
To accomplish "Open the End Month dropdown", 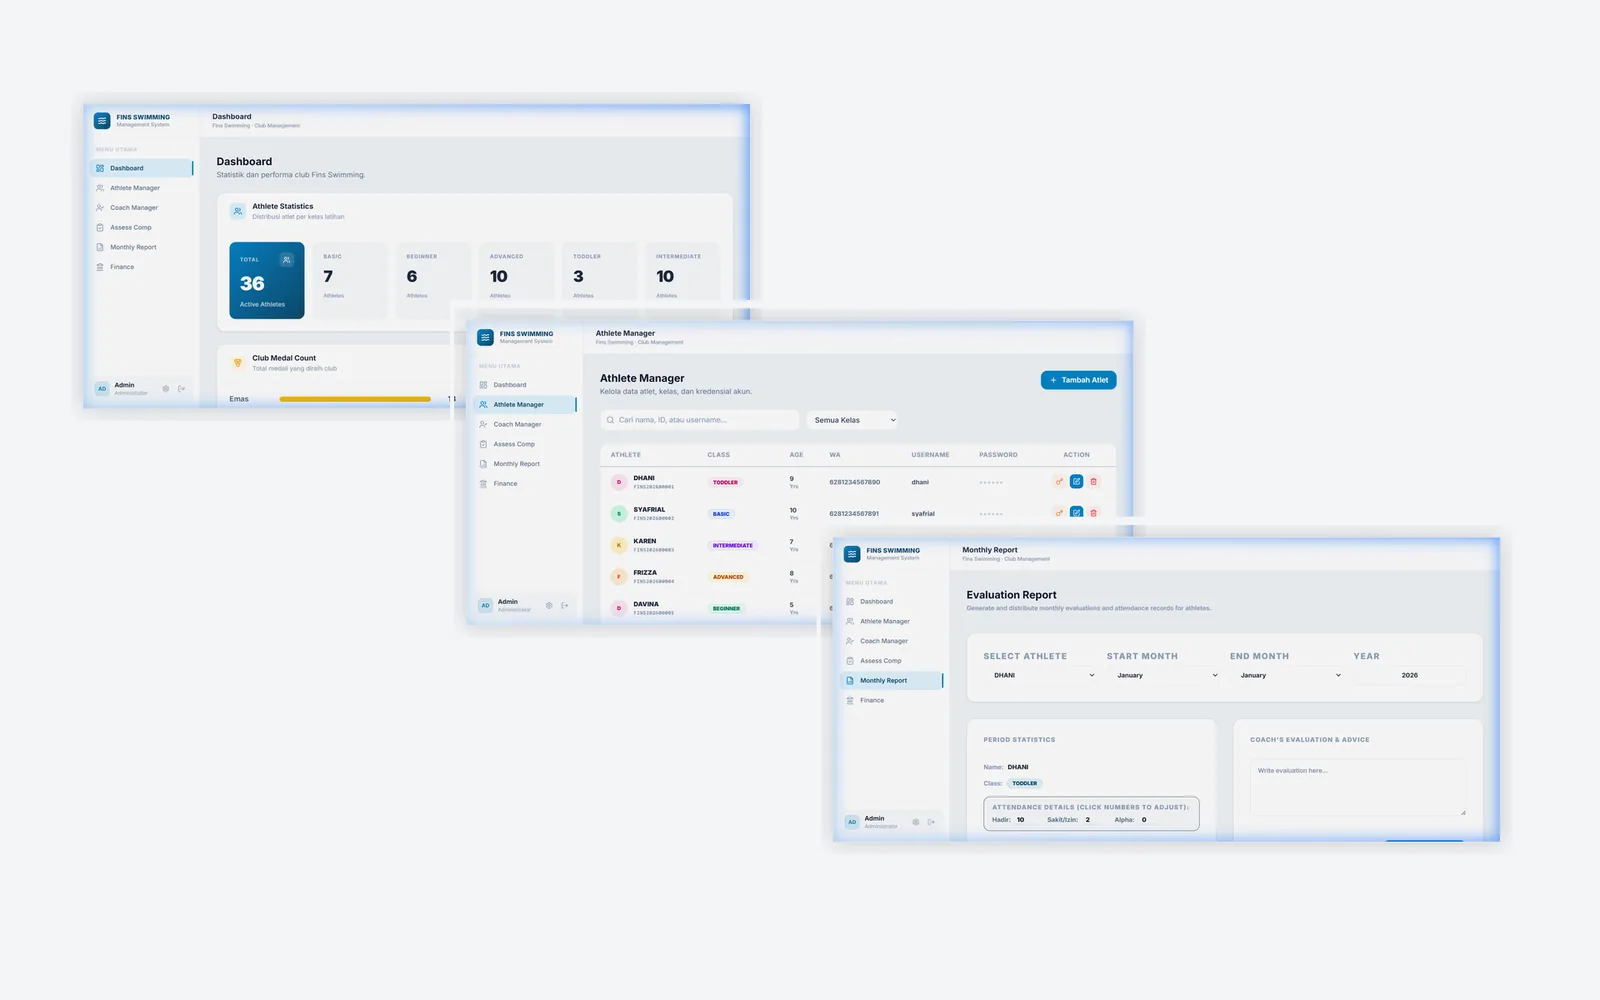I will [x=1288, y=675].
